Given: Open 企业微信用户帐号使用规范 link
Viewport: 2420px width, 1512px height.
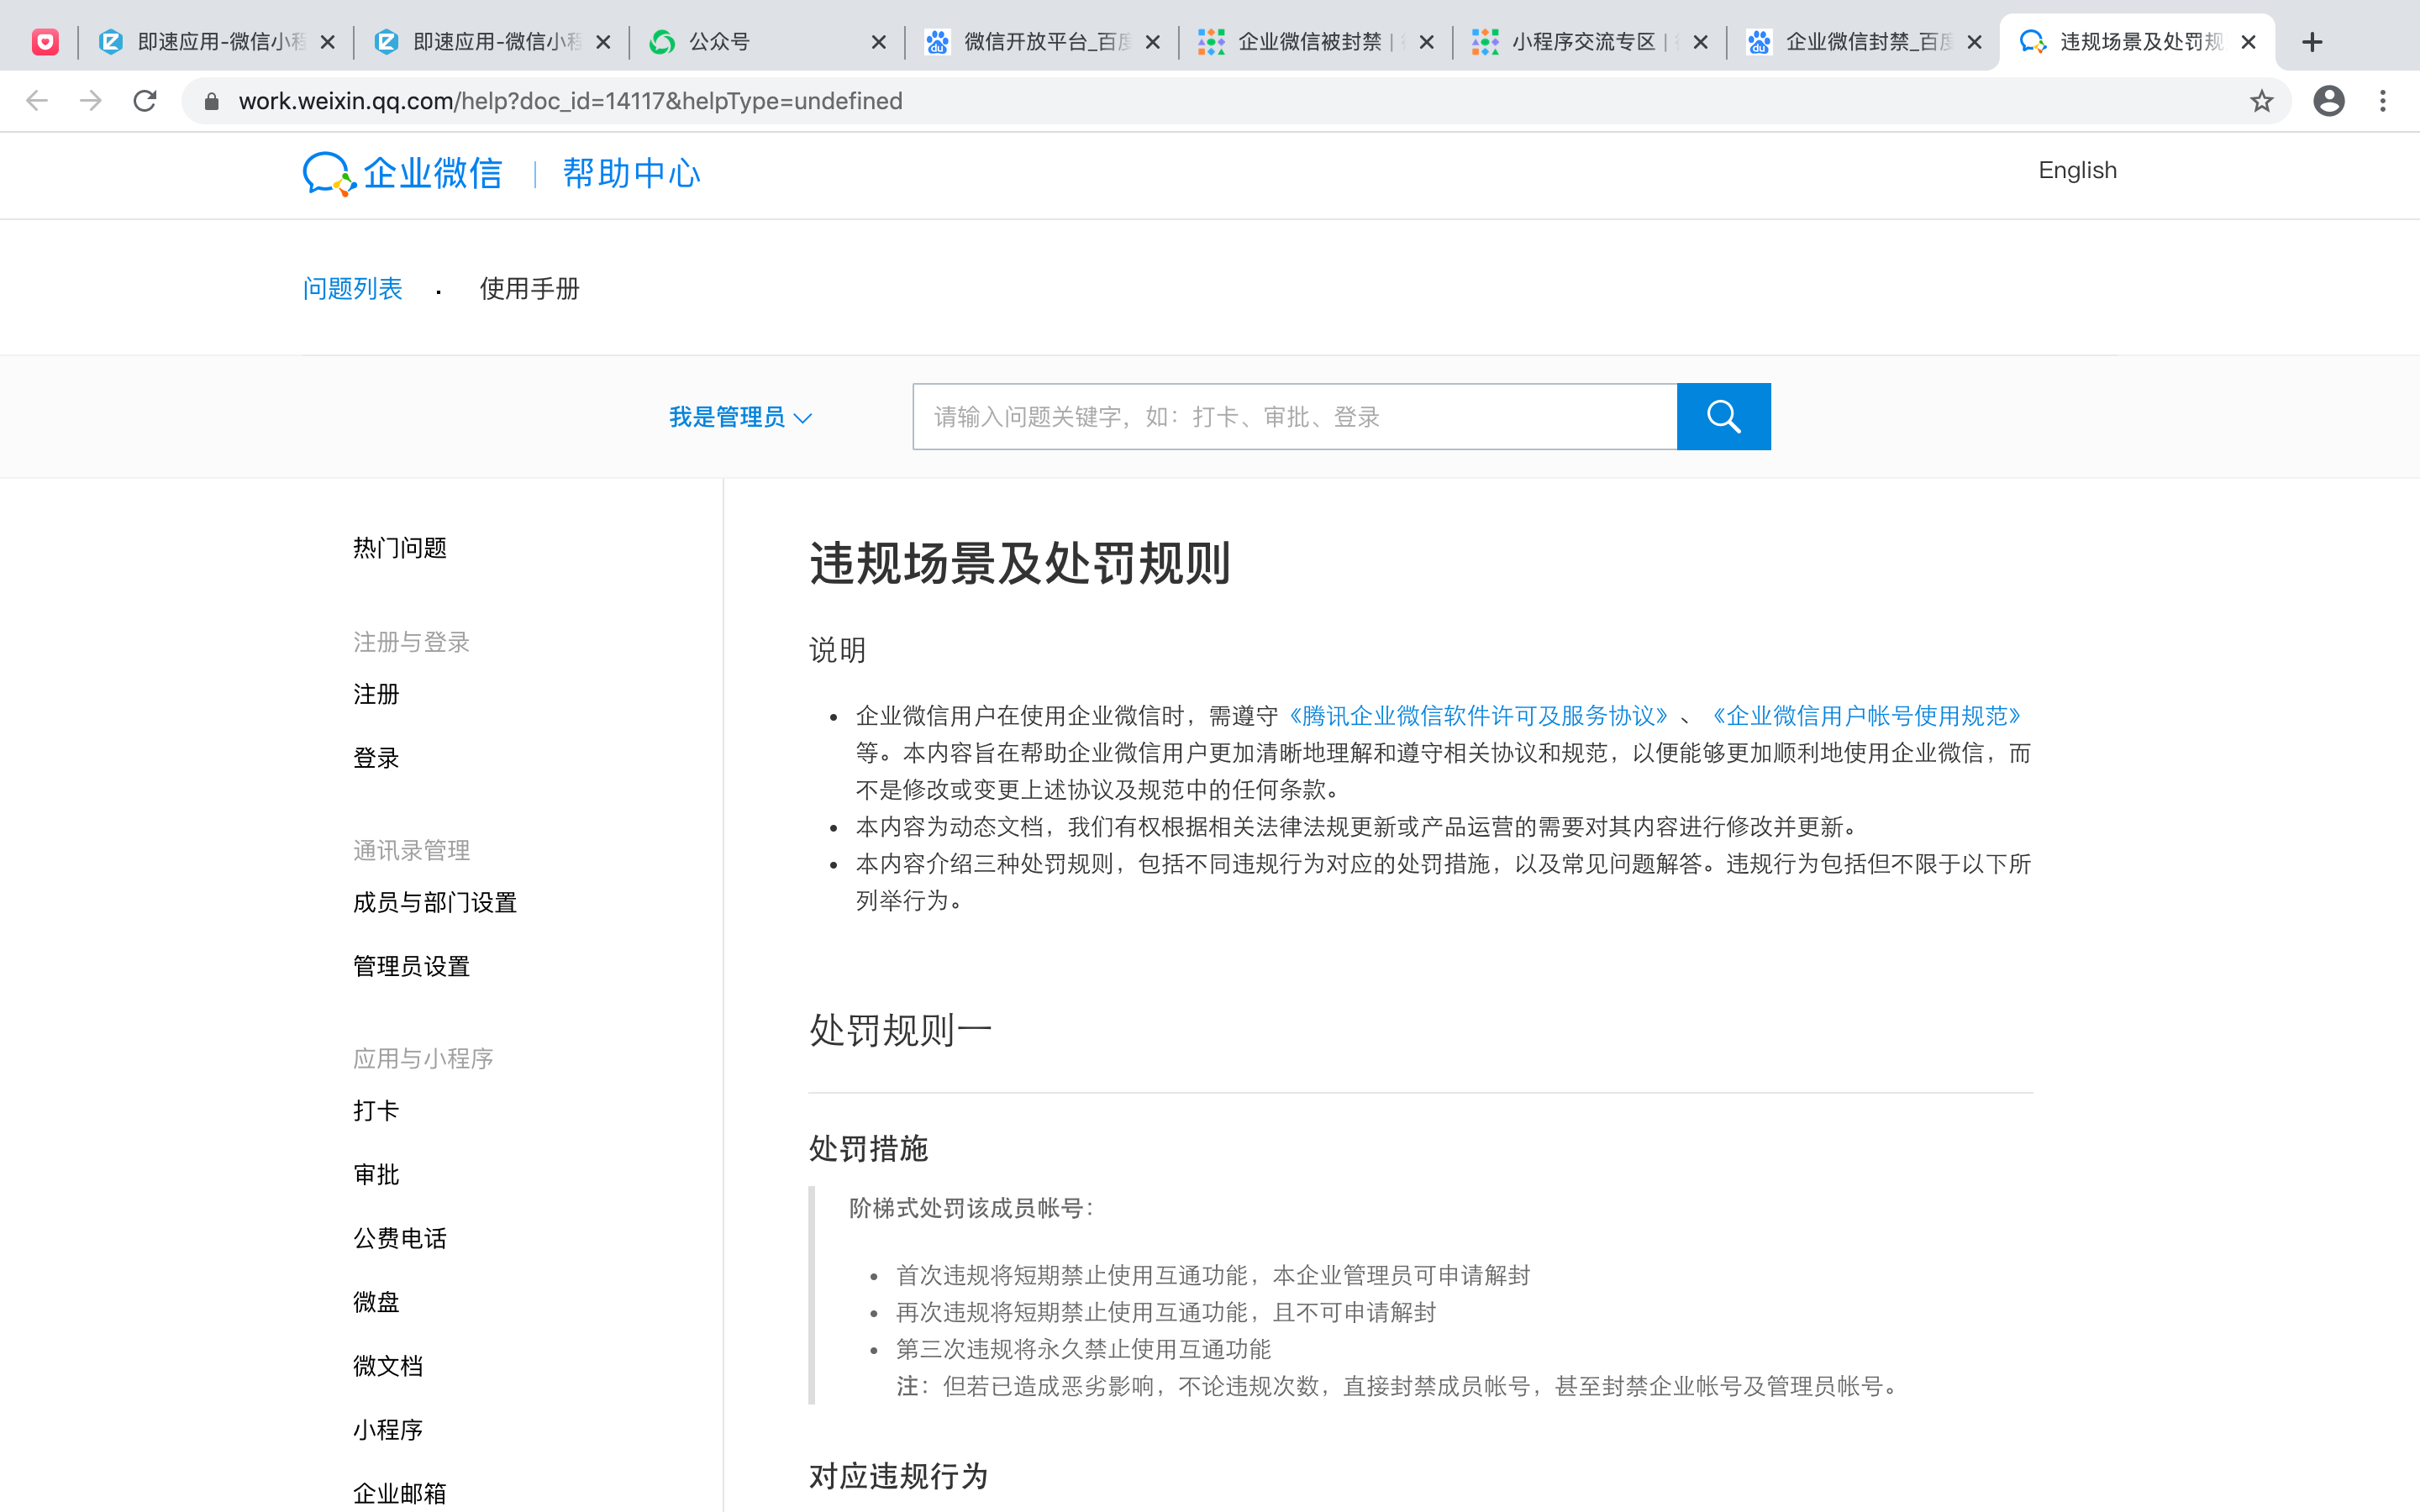Looking at the screenshot, I should 1866,716.
